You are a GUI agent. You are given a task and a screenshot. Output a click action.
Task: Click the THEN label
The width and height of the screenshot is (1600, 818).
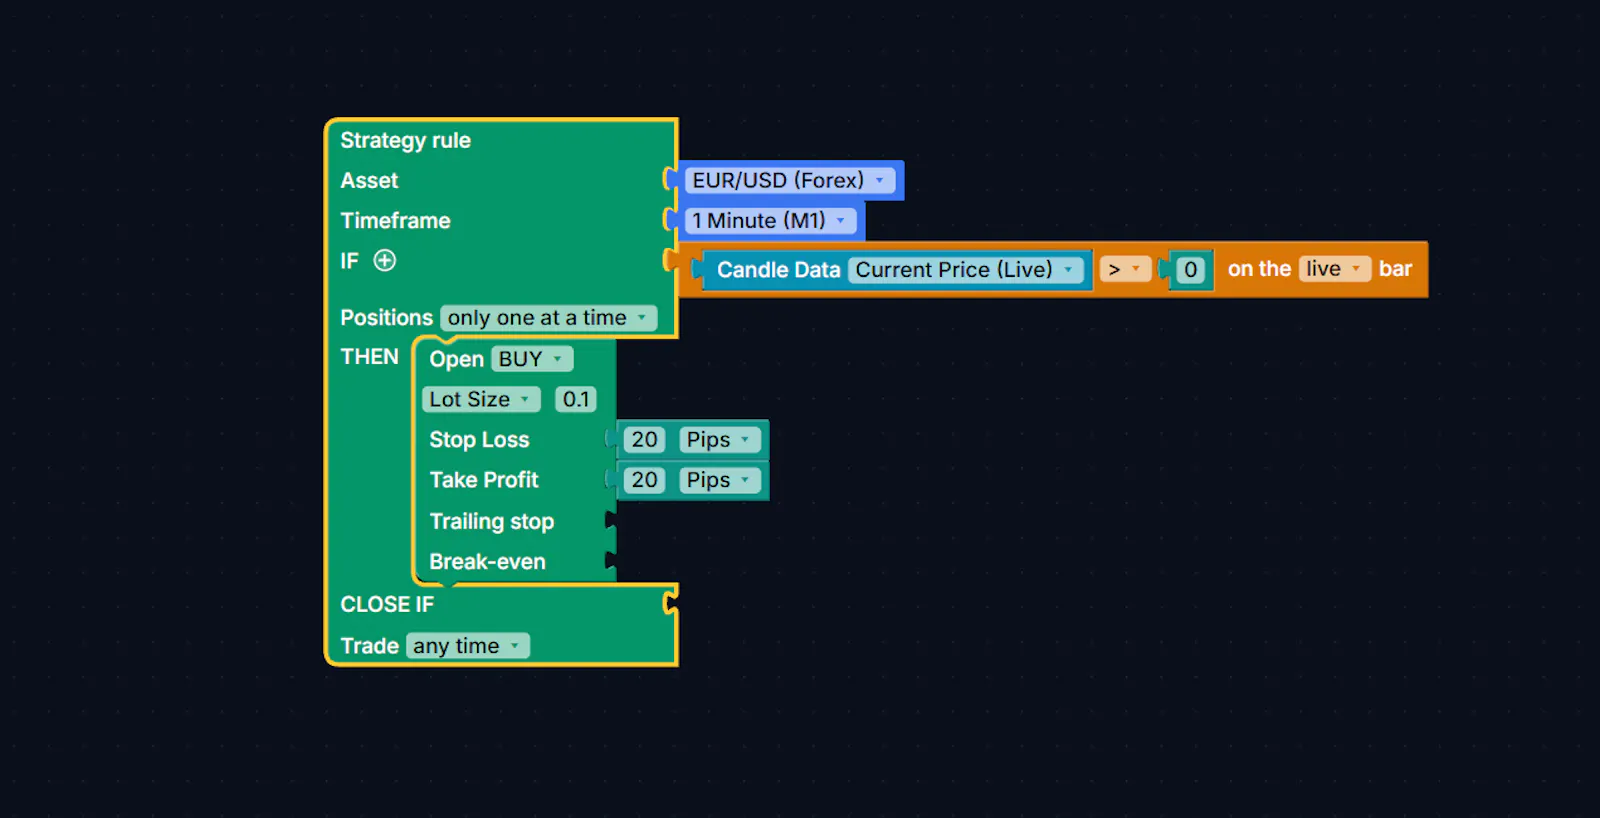pos(369,357)
